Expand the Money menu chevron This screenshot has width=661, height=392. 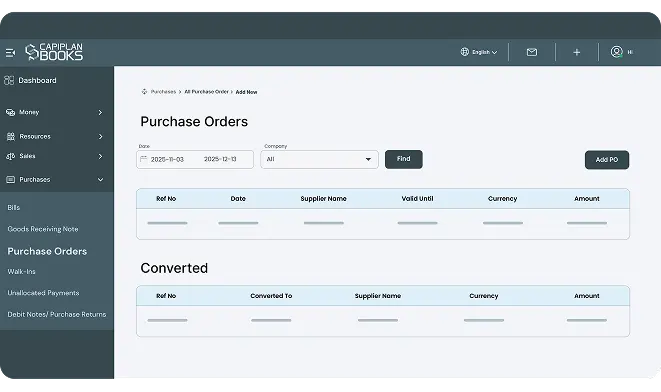(x=100, y=113)
